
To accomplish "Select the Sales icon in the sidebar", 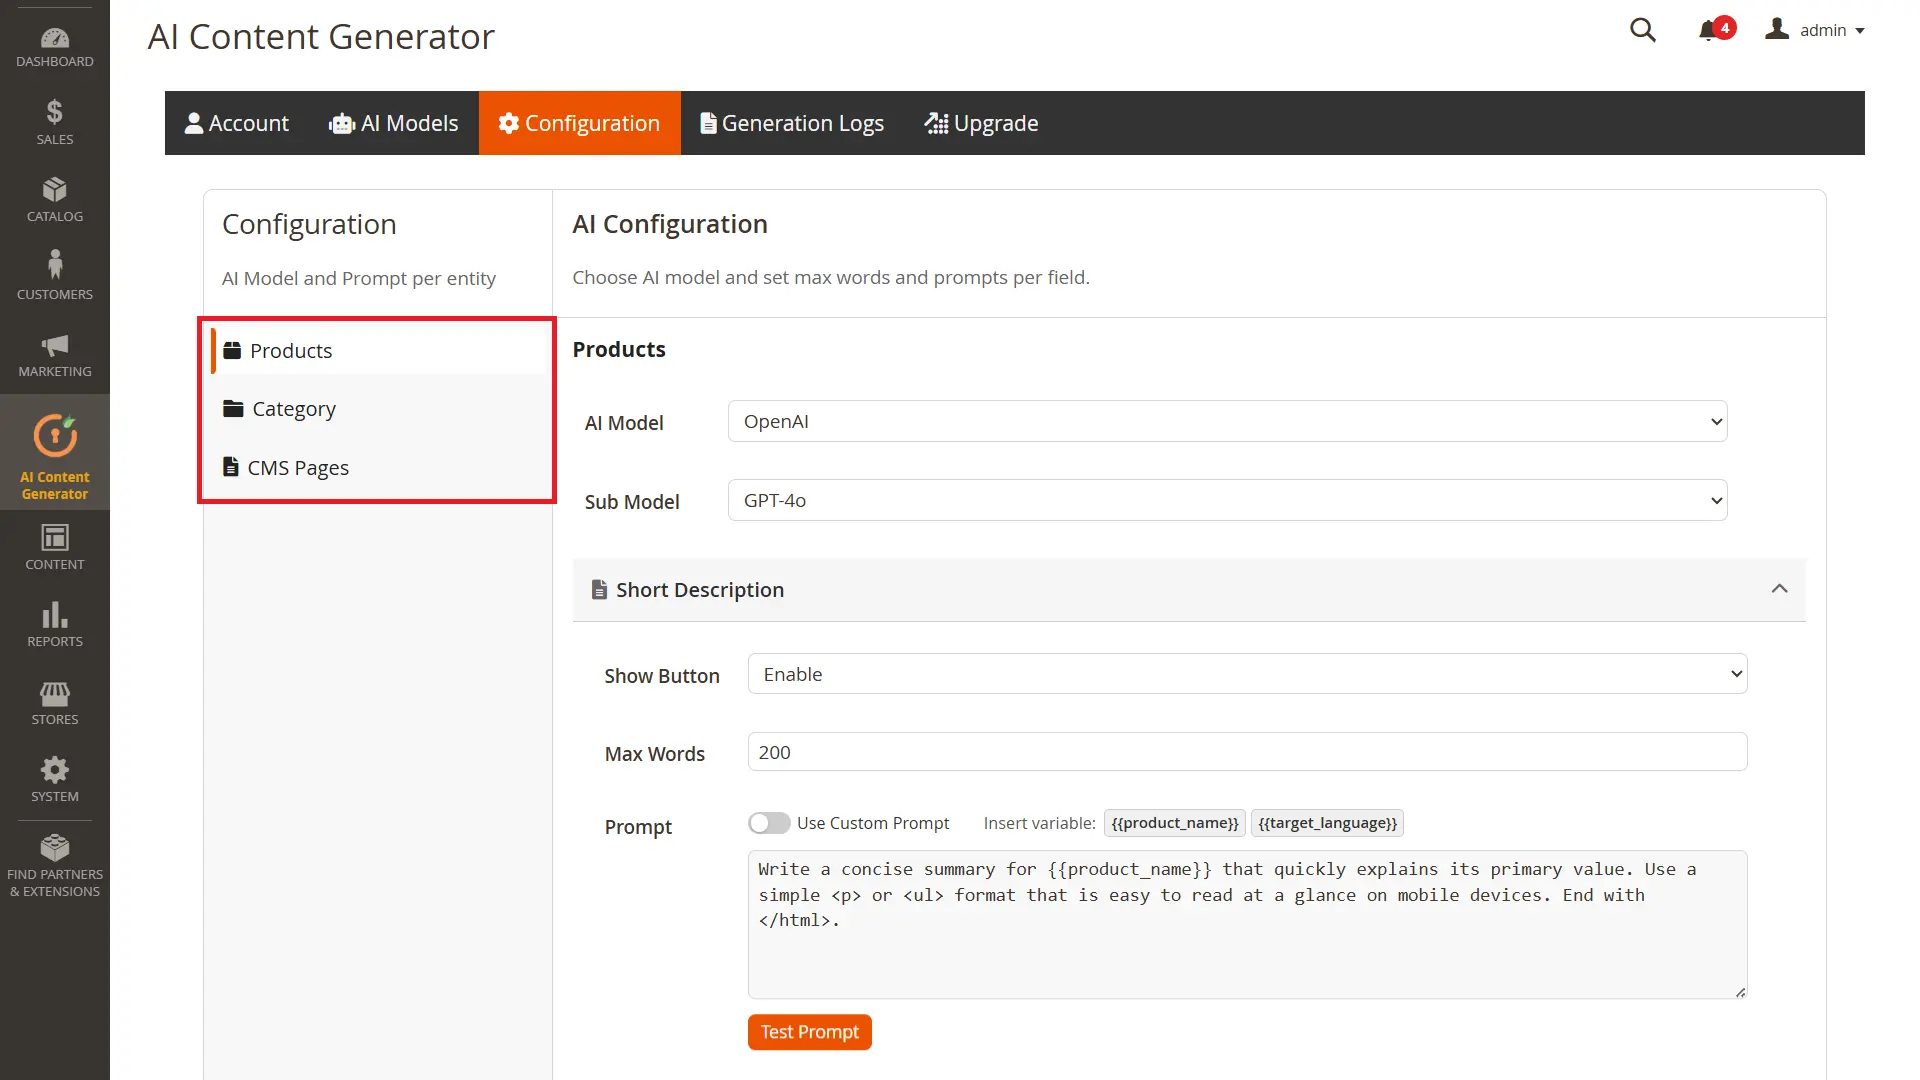I will (x=54, y=120).
